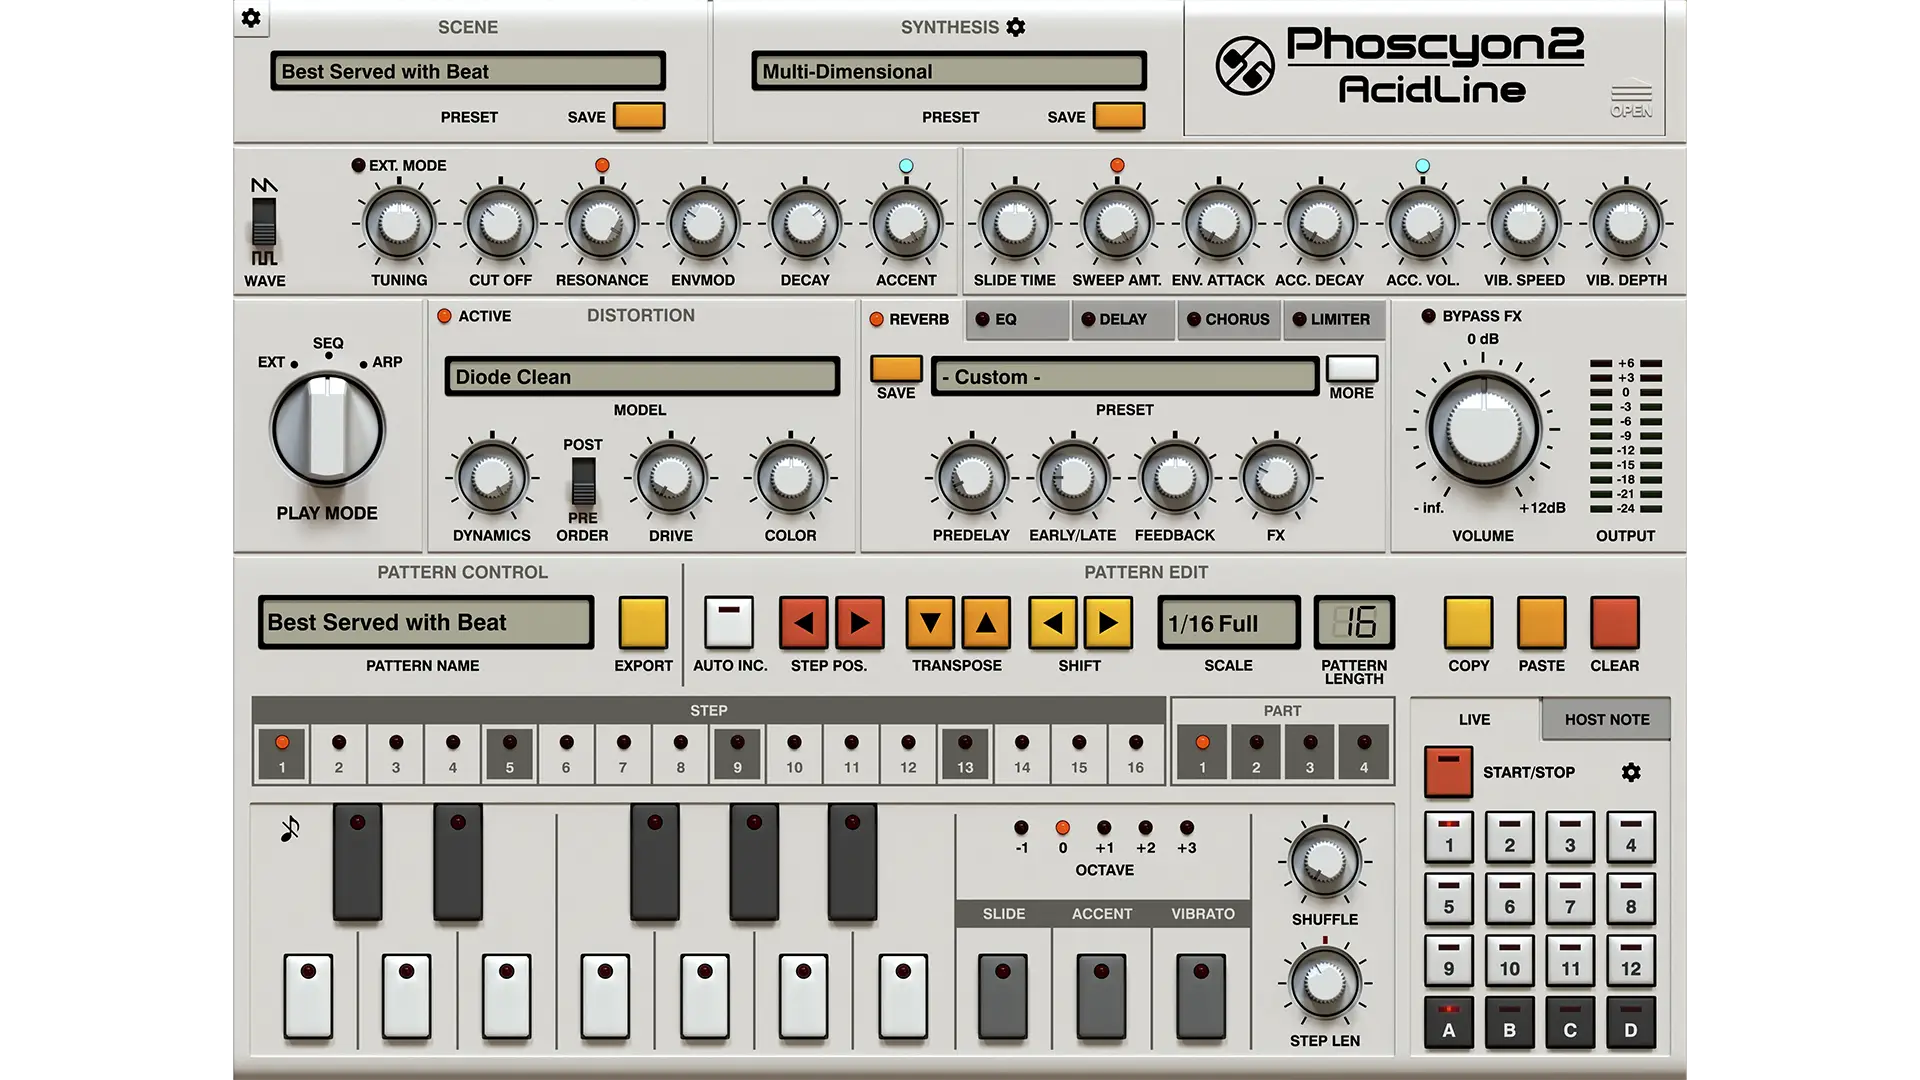Click the PRESET label under Scene

point(469,117)
